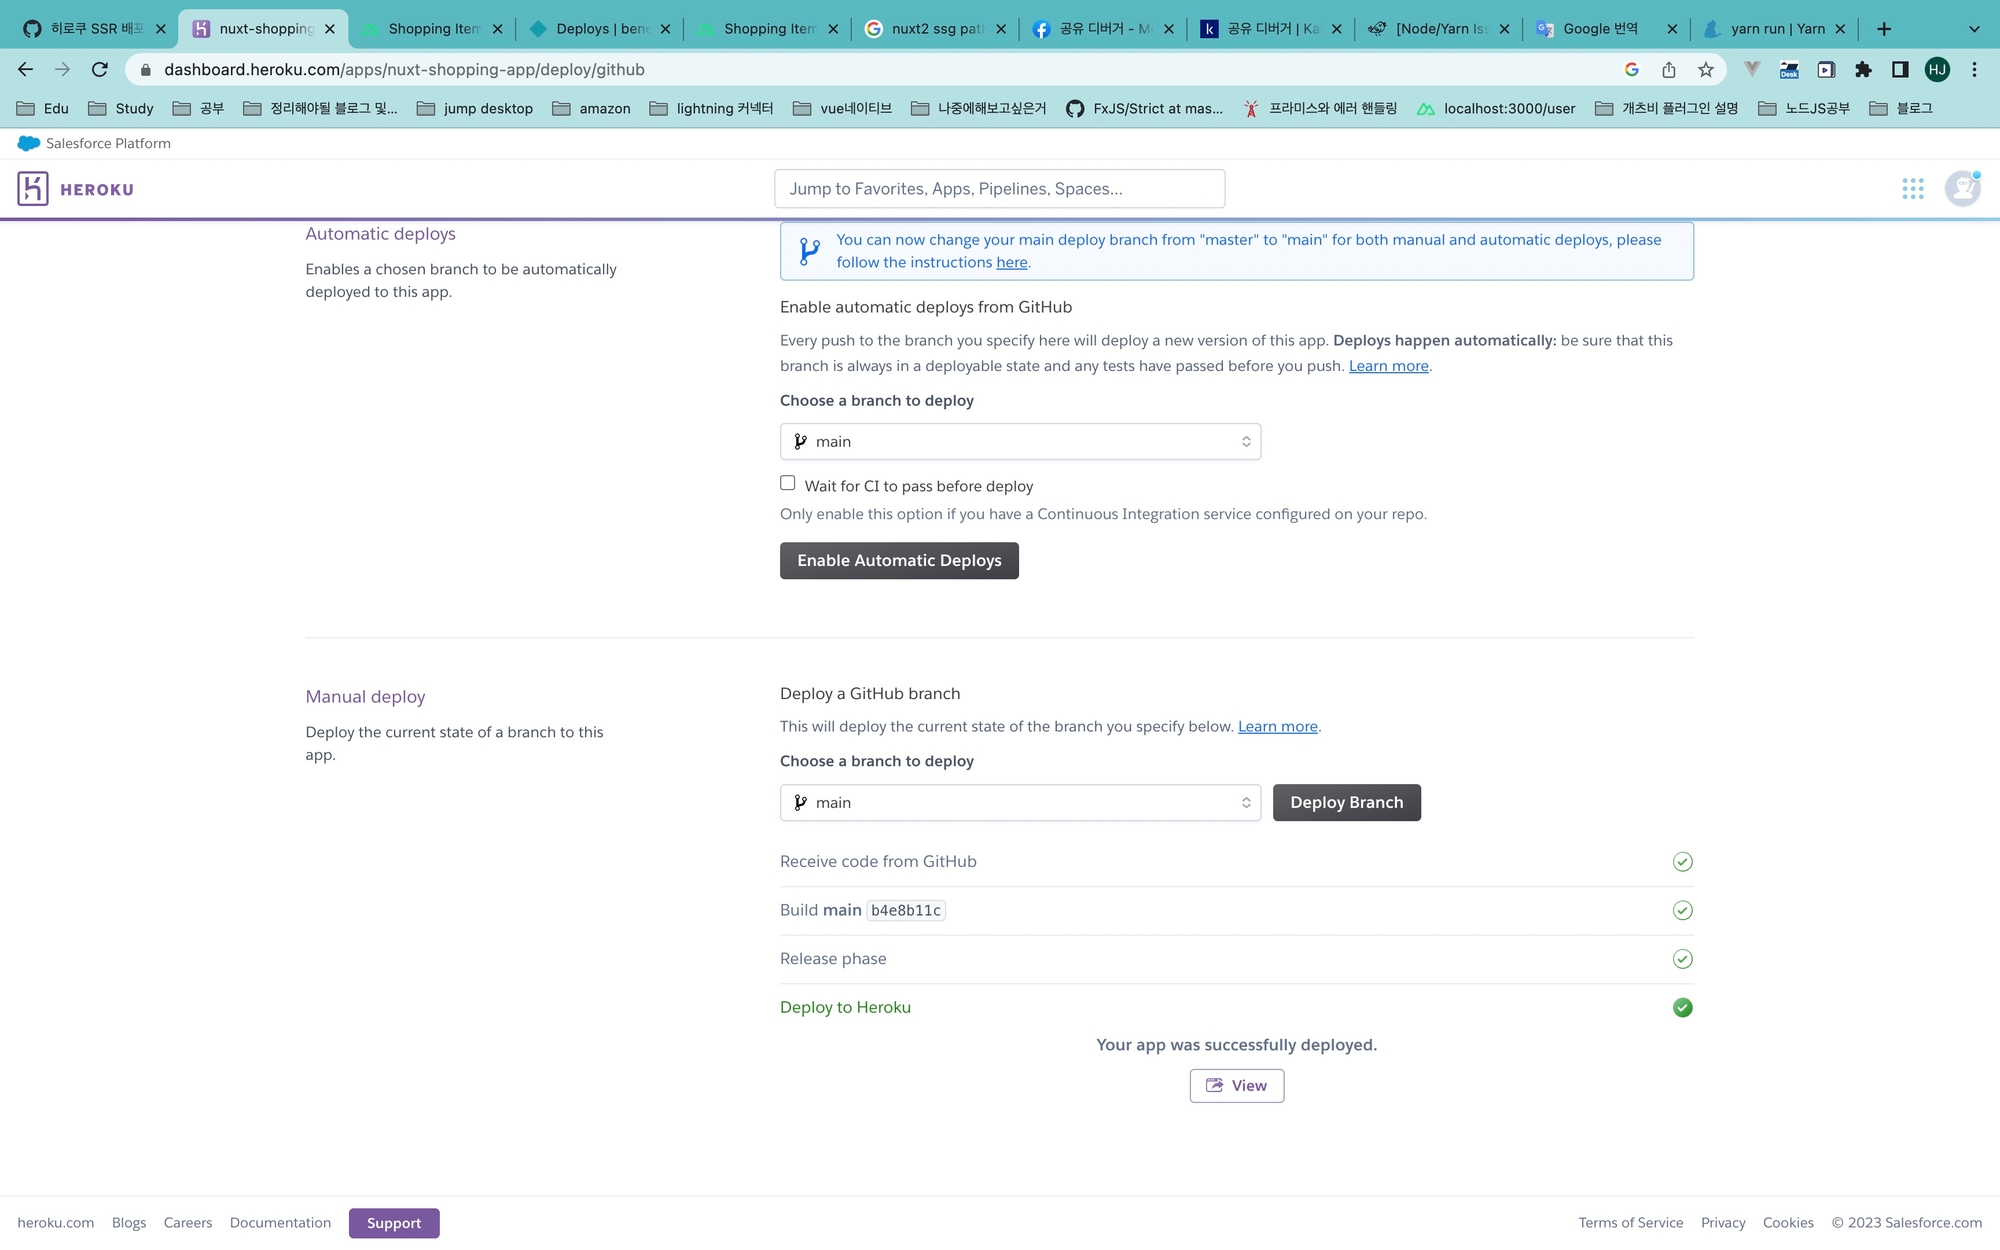Click the Support button
This screenshot has height=1250, width=2000.
[394, 1223]
